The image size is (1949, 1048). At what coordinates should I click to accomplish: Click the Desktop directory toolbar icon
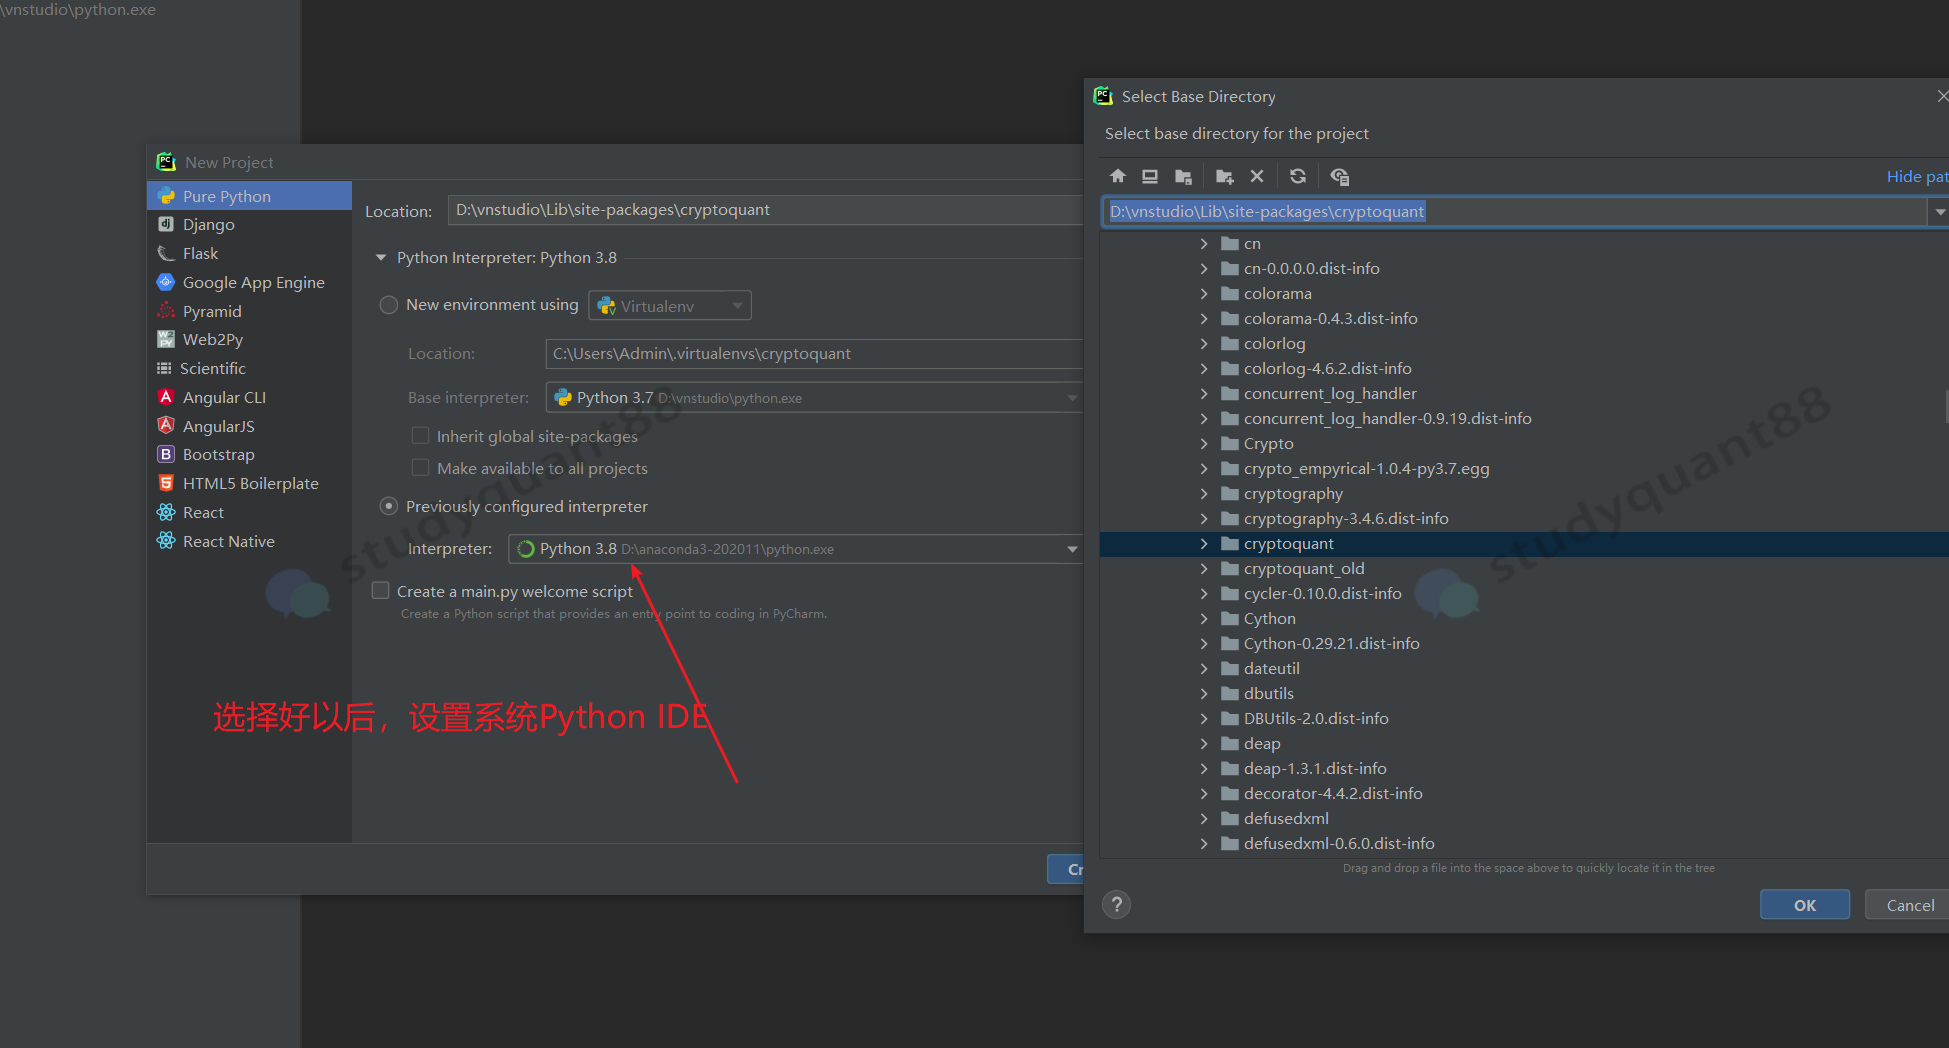1150,176
